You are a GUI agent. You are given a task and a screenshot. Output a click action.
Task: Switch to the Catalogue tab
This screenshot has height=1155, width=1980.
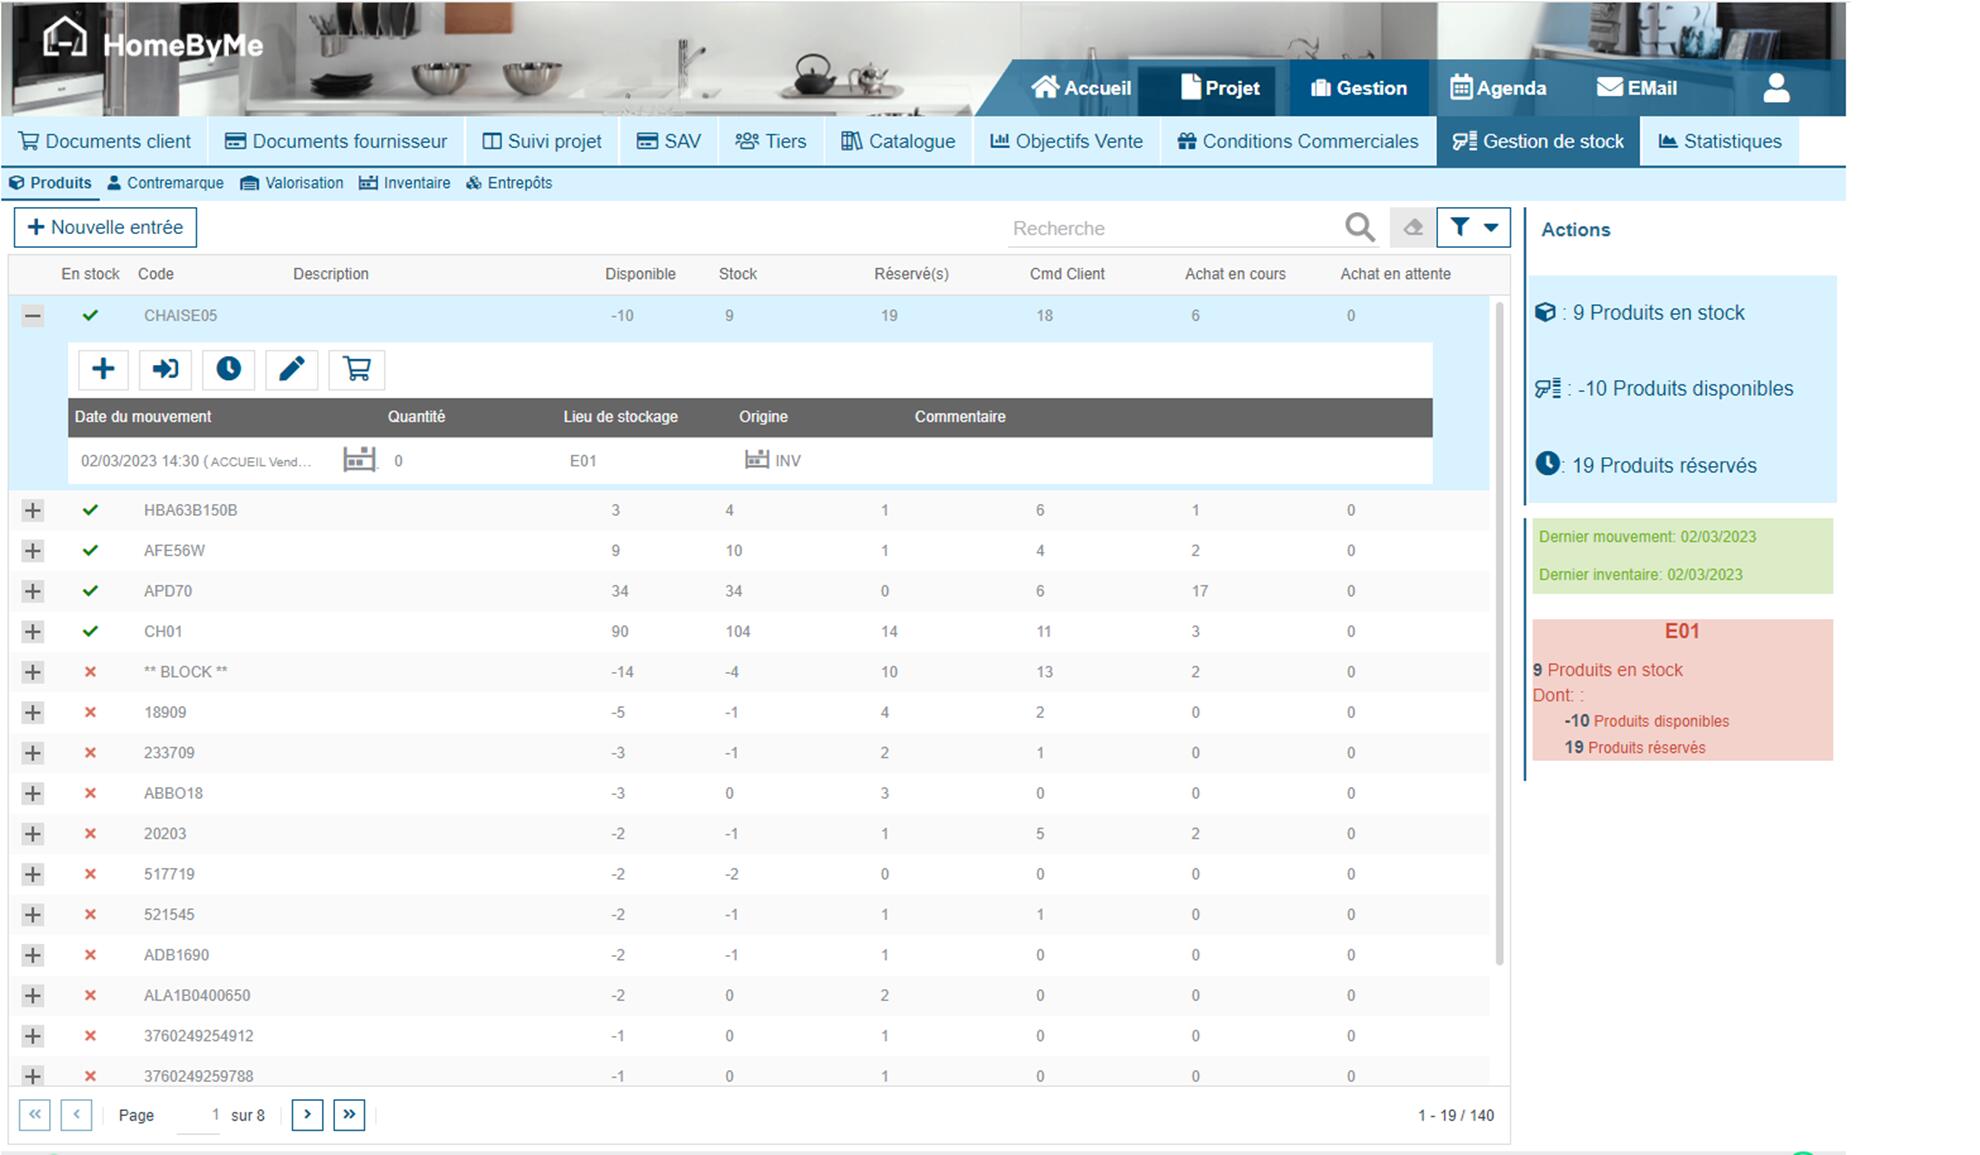898,141
